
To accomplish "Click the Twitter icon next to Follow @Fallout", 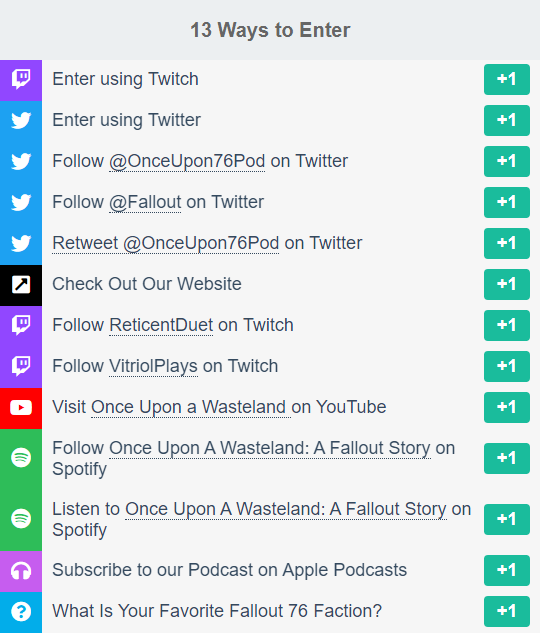I will click(21, 202).
